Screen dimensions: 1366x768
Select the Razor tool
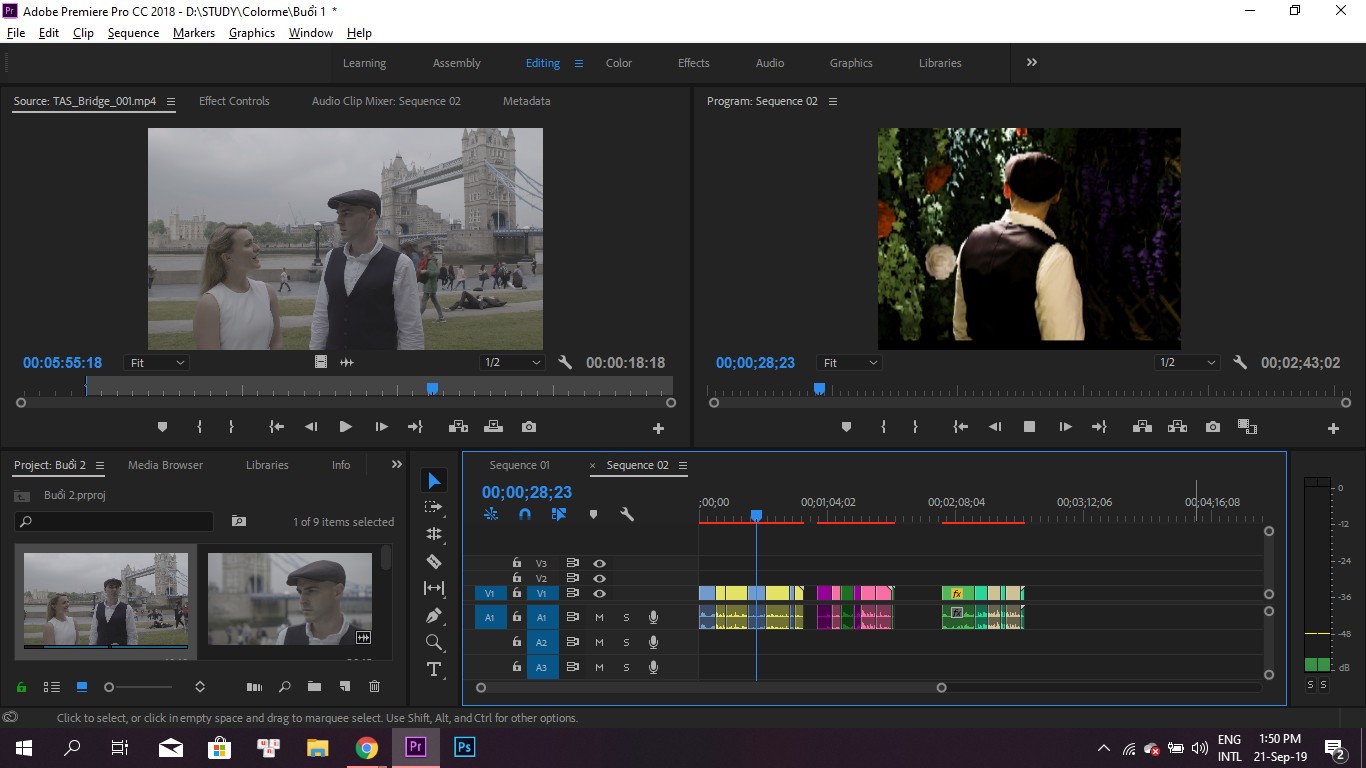434,561
